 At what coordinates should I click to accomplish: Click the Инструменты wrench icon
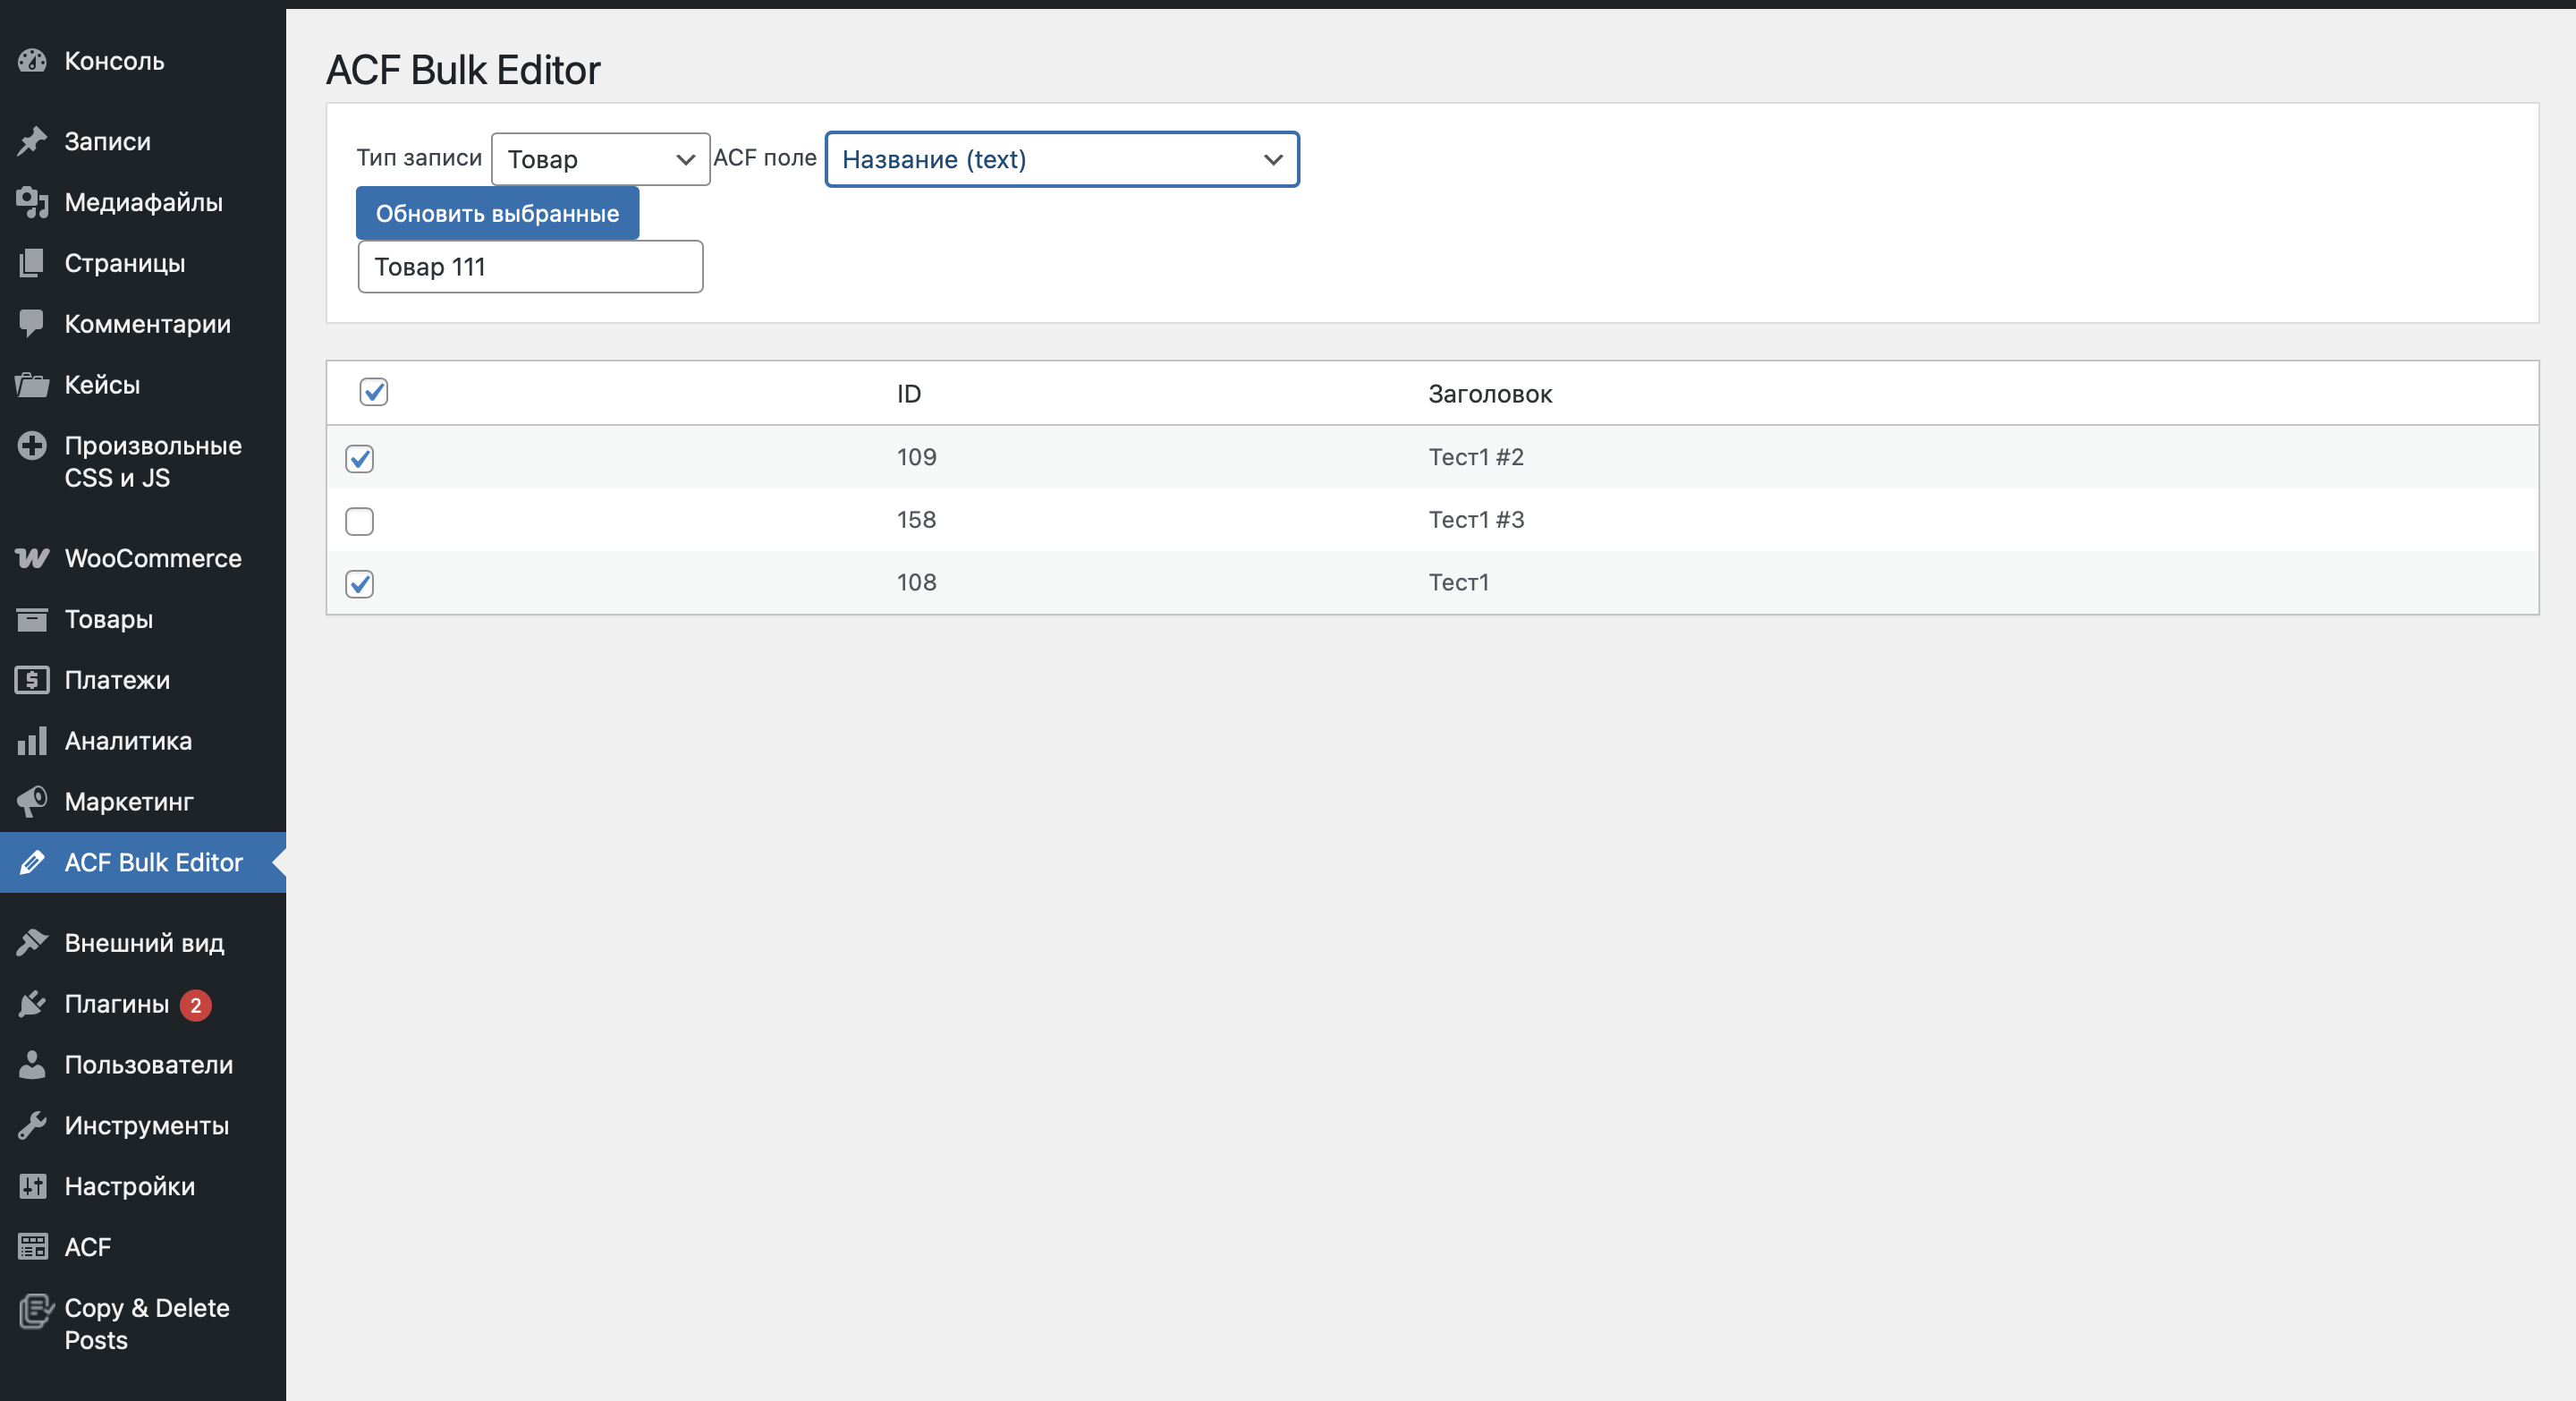(x=32, y=1126)
